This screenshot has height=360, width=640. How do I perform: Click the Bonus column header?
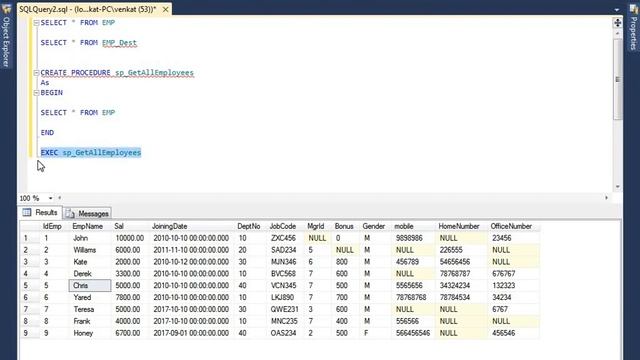tap(346, 226)
